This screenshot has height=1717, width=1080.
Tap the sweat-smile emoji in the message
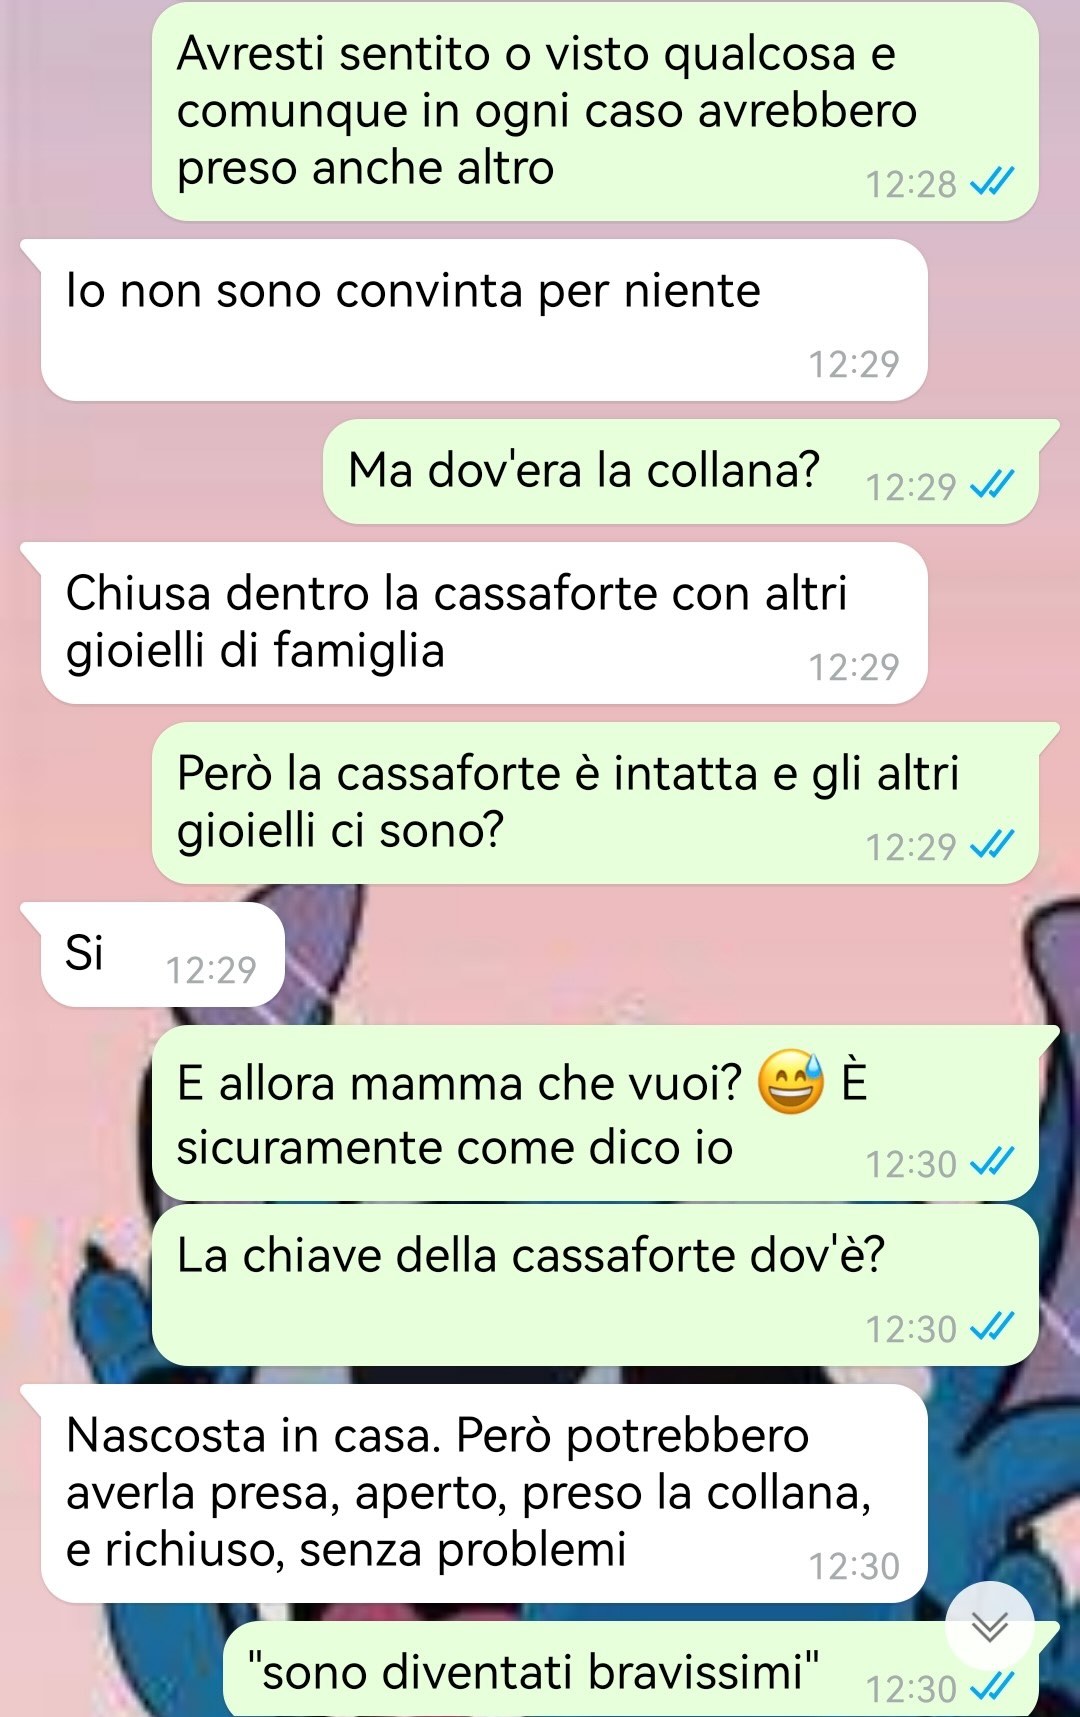click(x=790, y=1082)
